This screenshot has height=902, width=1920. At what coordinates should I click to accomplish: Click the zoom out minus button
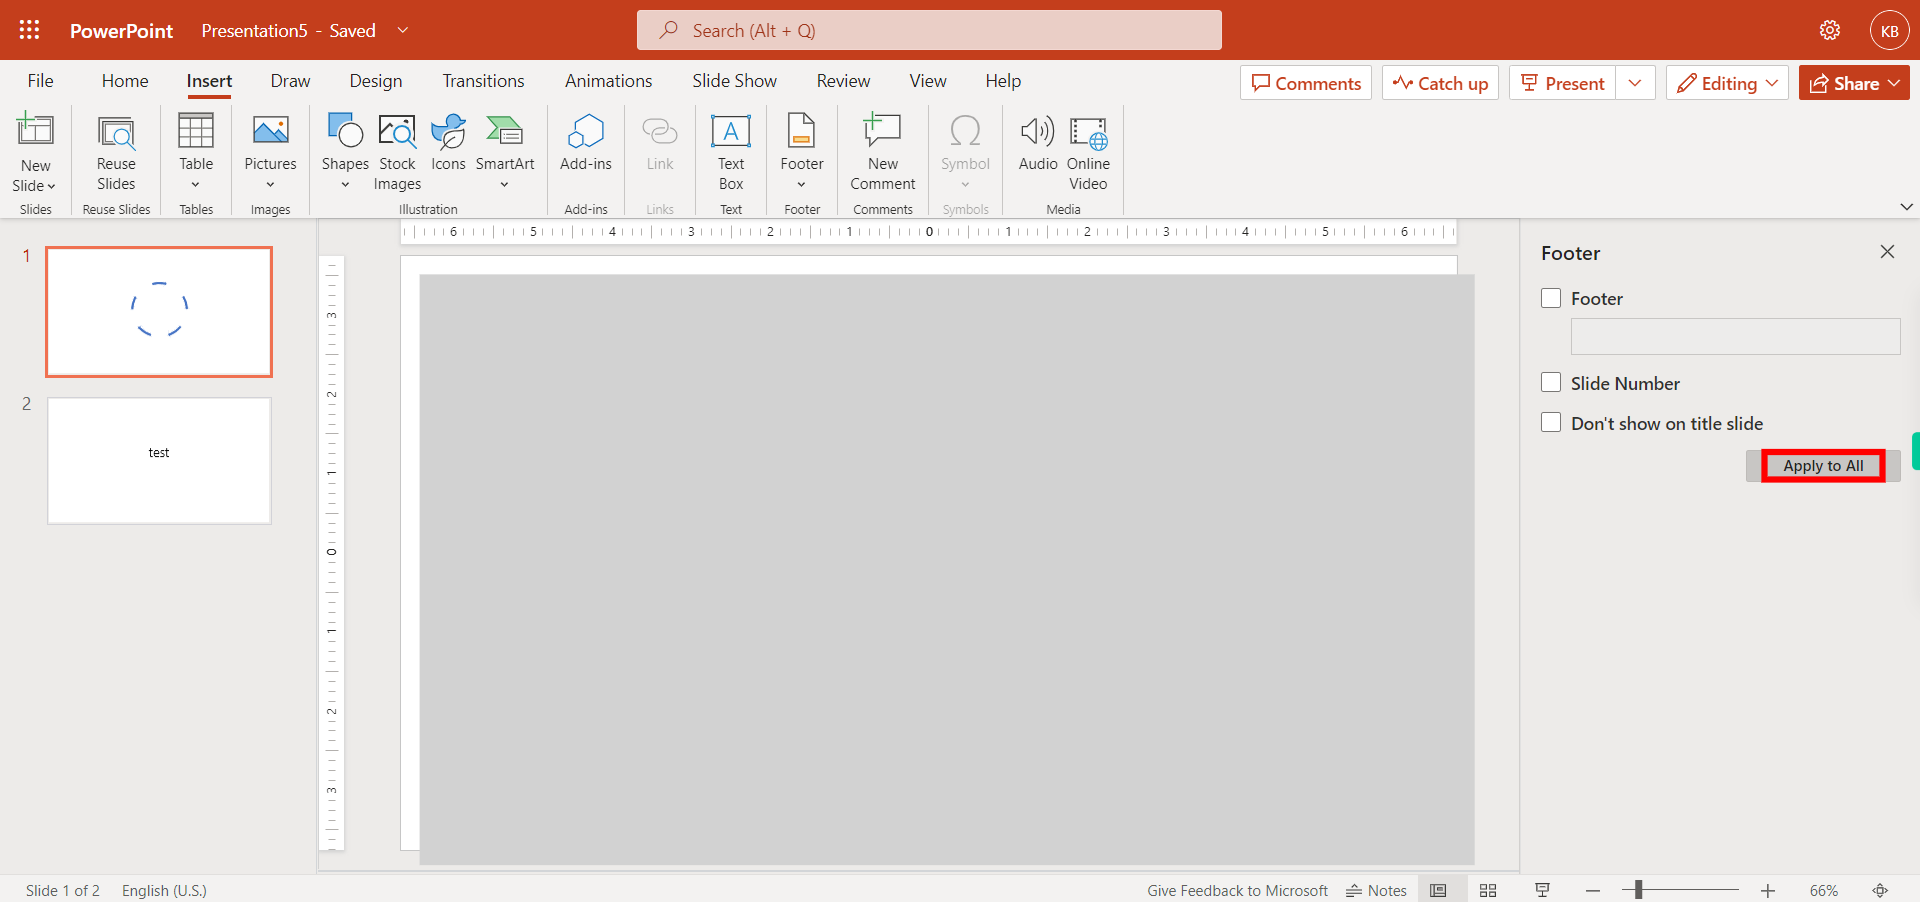coord(1593,890)
